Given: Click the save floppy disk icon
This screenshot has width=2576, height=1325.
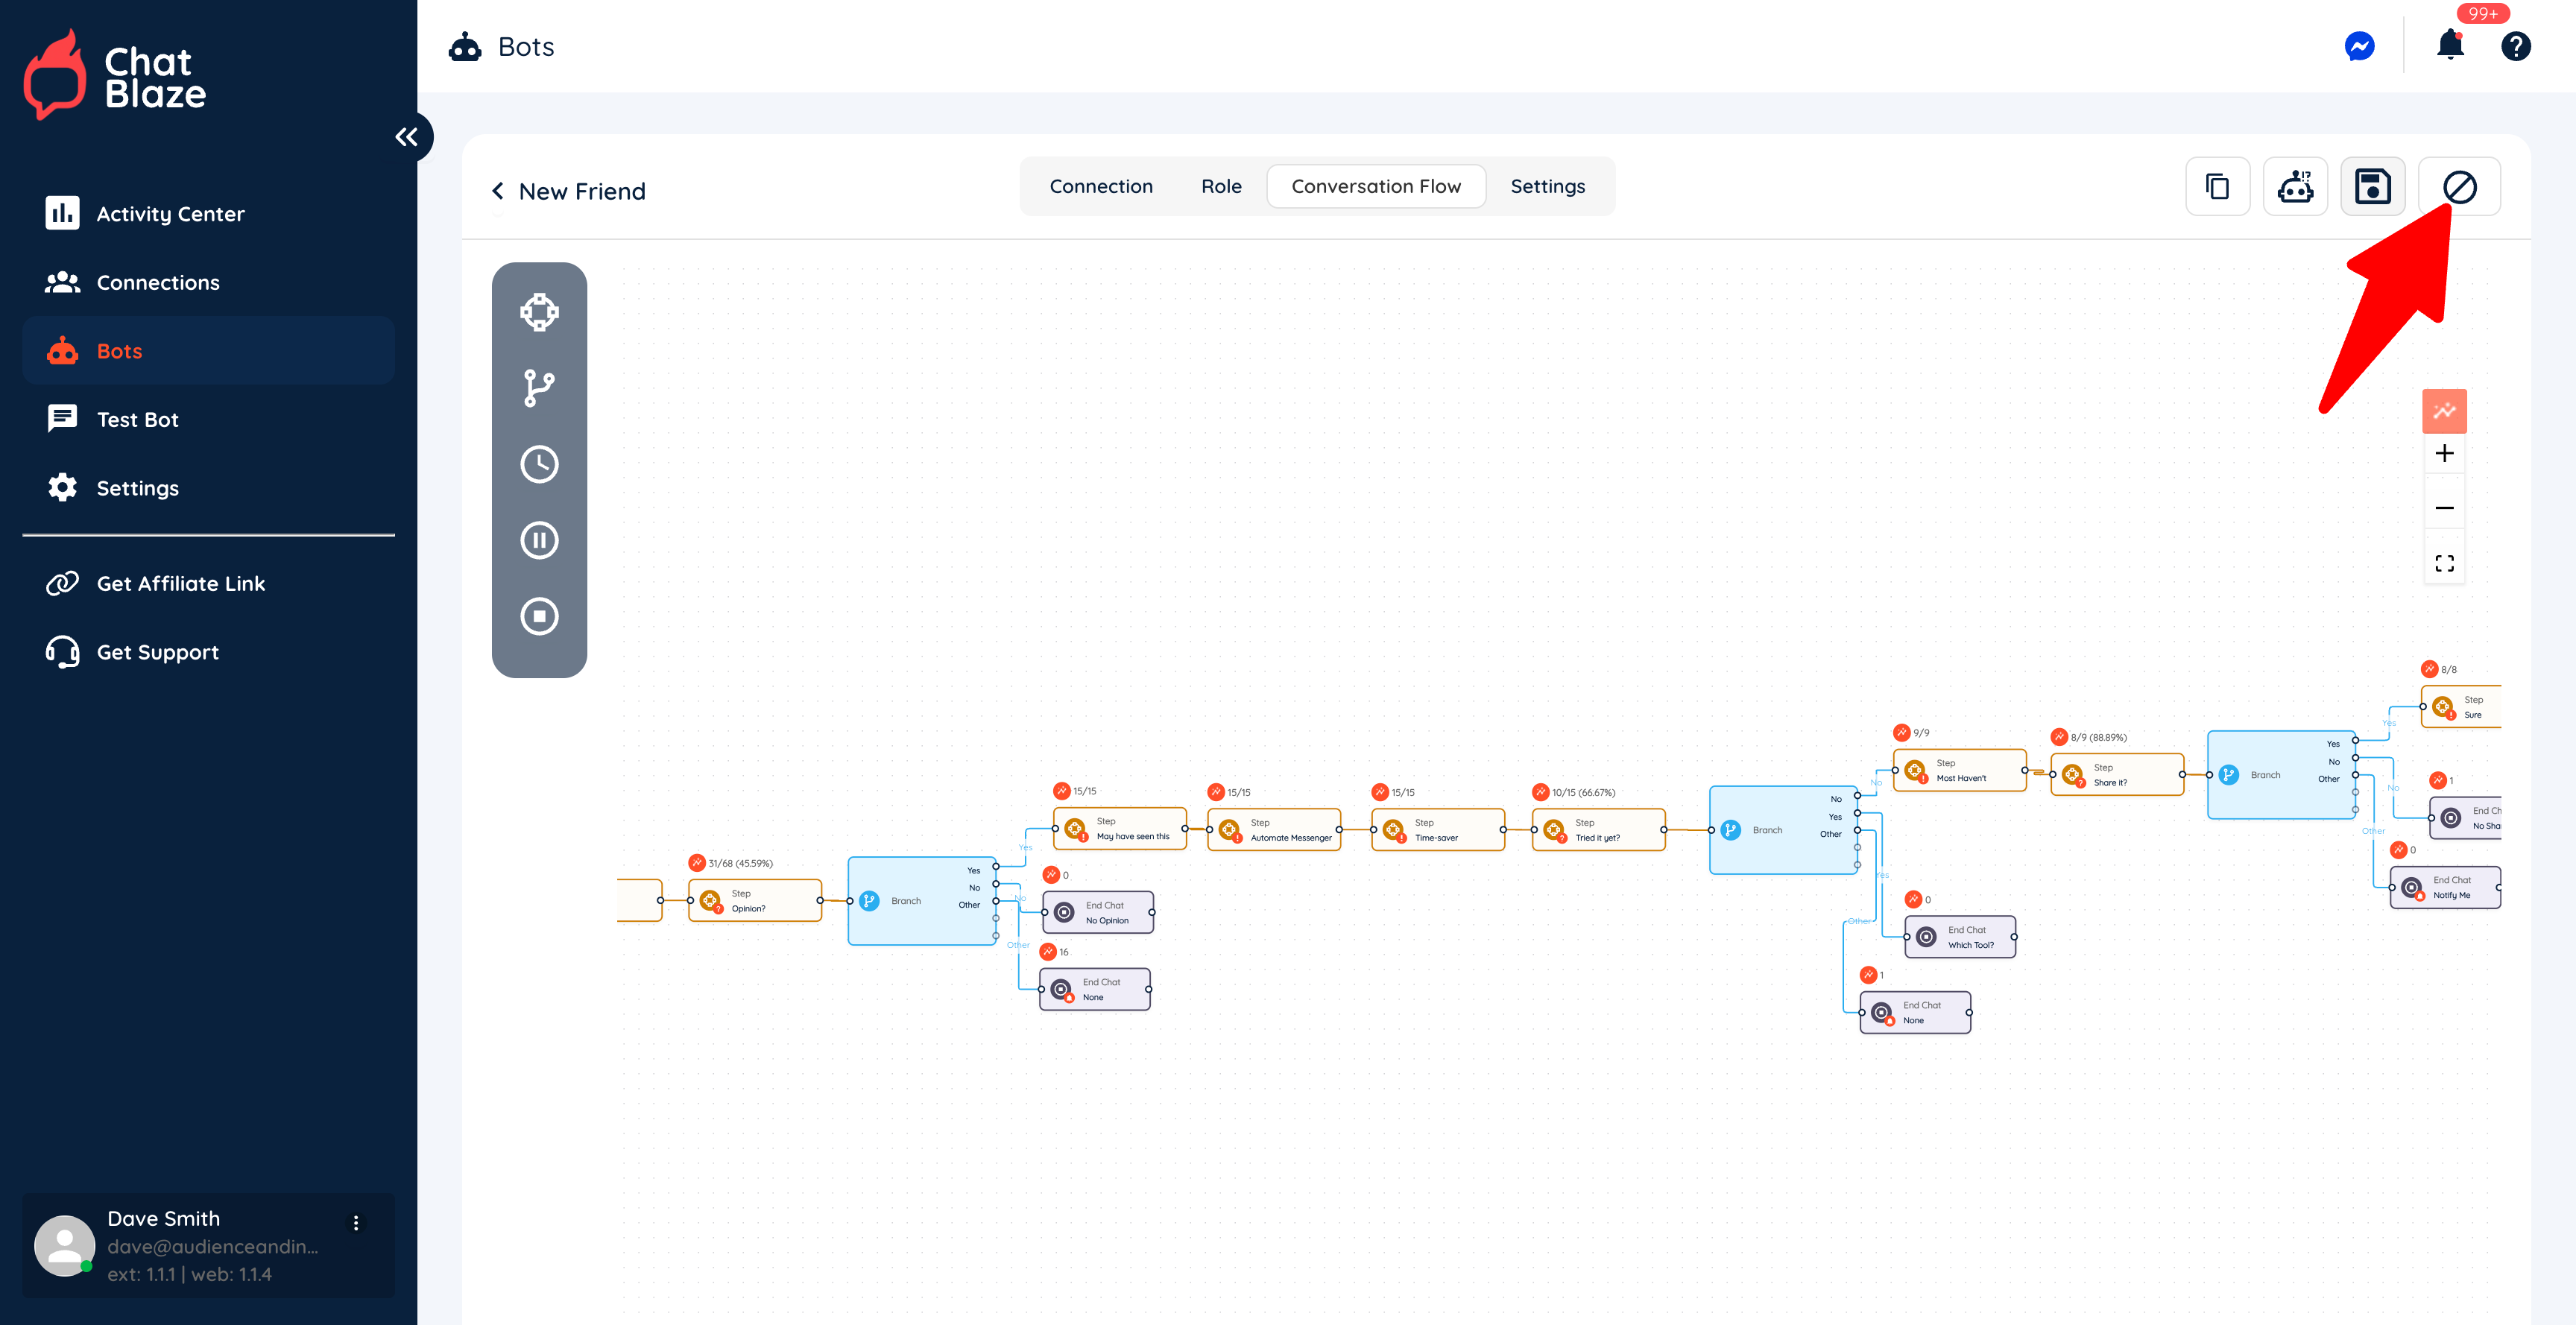Looking at the screenshot, I should pyautogui.click(x=2372, y=187).
